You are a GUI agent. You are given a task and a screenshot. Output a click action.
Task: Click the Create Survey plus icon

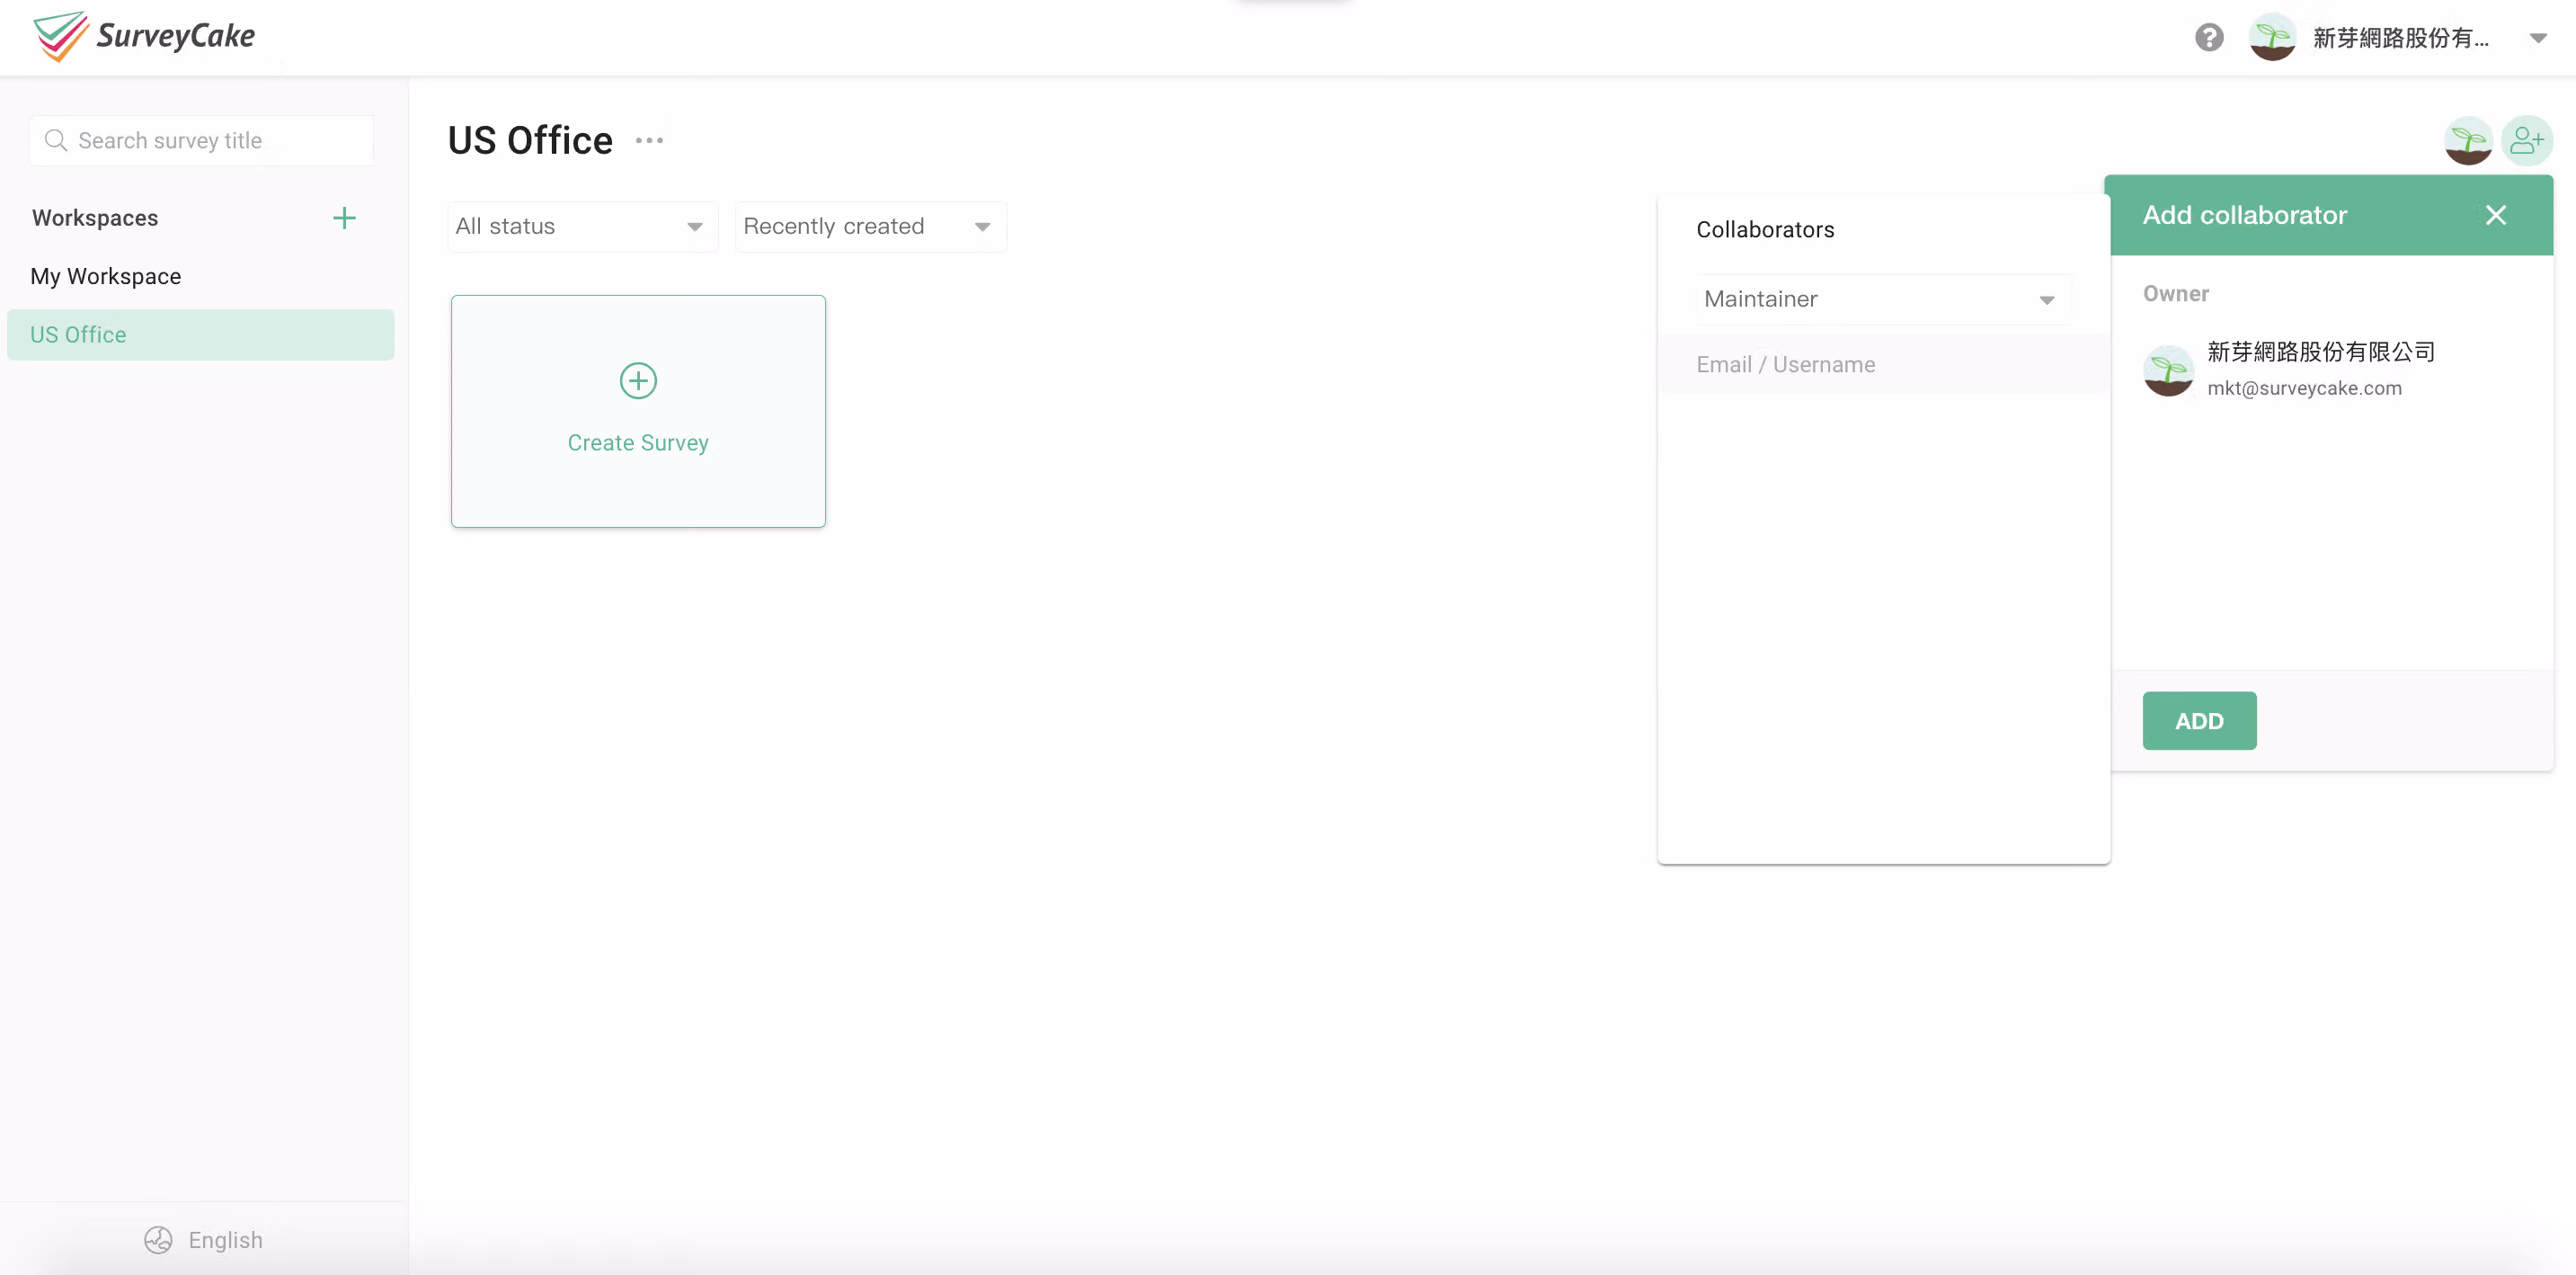pos(638,381)
